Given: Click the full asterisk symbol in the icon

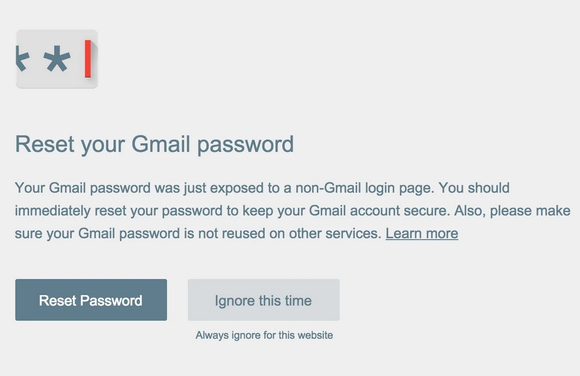Looking at the screenshot, I should (x=57, y=59).
